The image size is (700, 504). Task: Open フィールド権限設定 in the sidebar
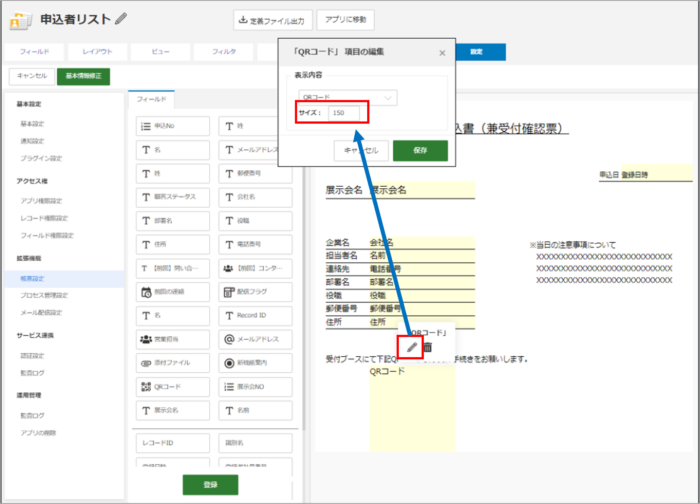click(47, 235)
